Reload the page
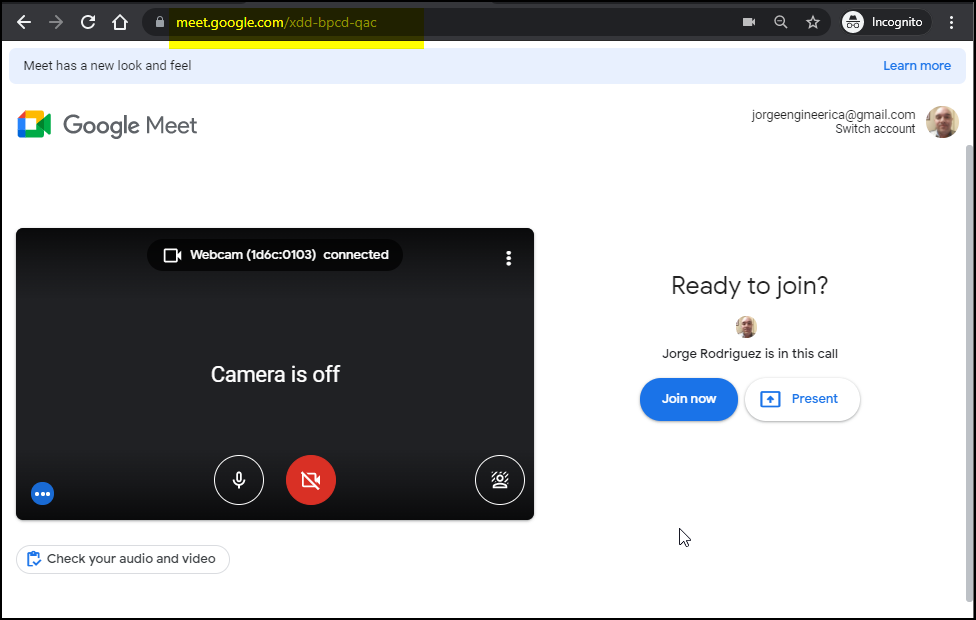 [88, 22]
